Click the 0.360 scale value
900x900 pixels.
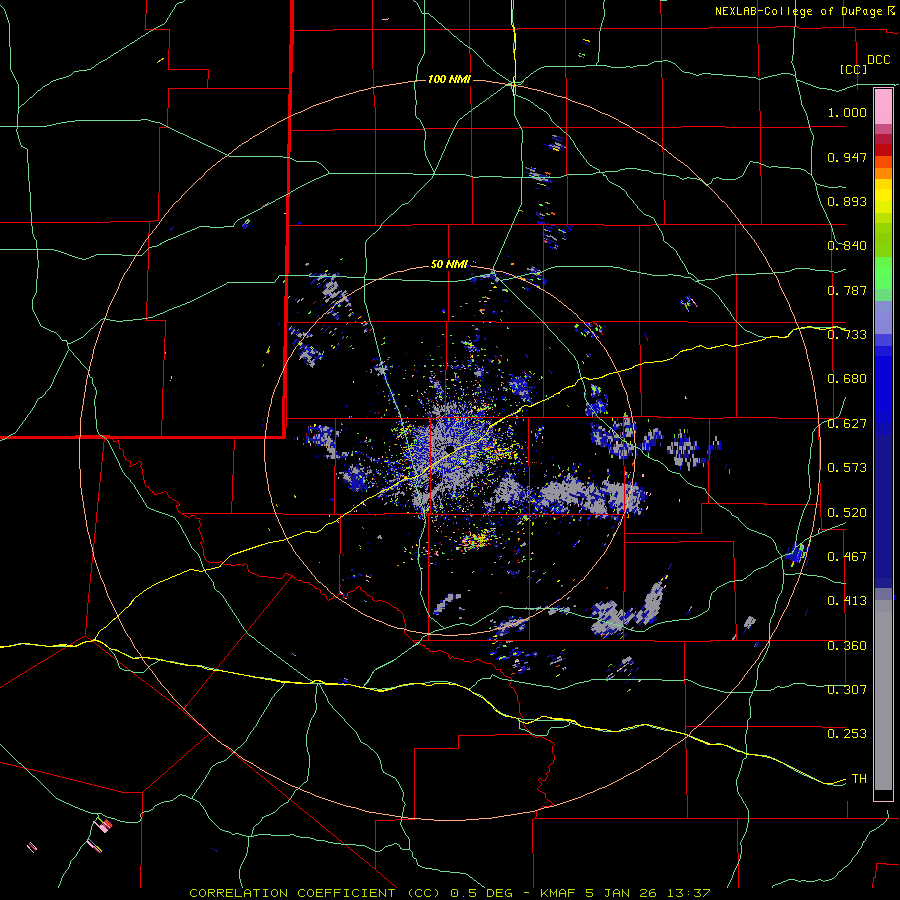[x=847, y=646]
